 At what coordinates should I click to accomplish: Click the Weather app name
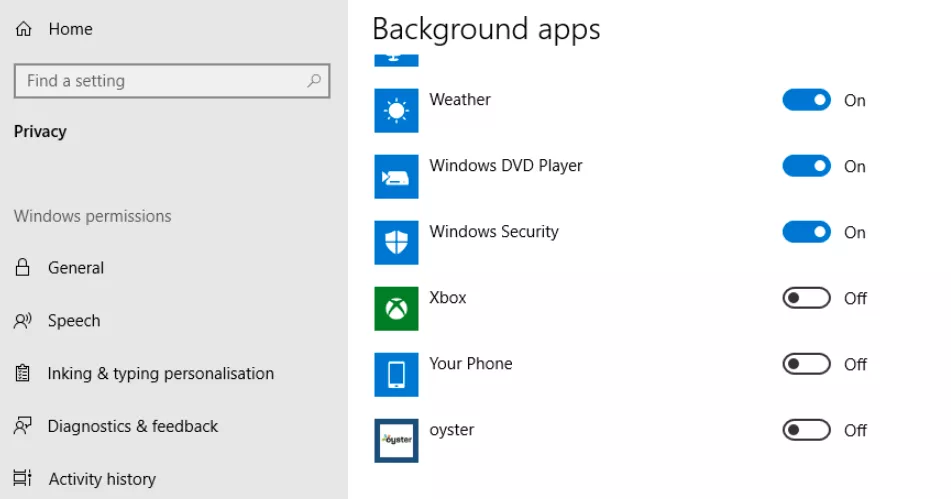click(x=460, y=99)
